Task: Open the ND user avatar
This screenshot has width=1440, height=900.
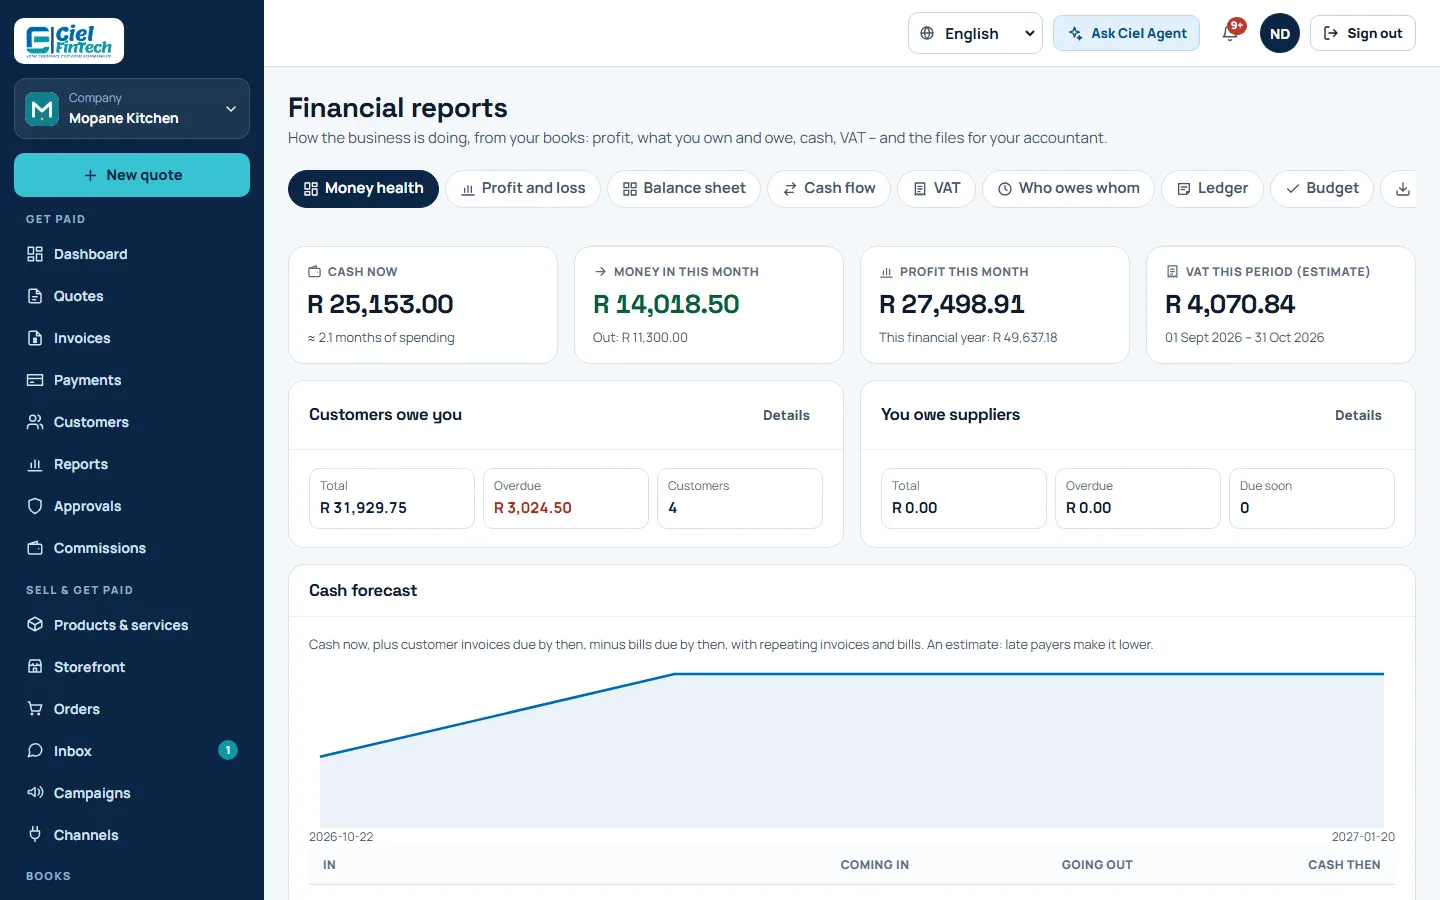Action: tap(1280, 33)
